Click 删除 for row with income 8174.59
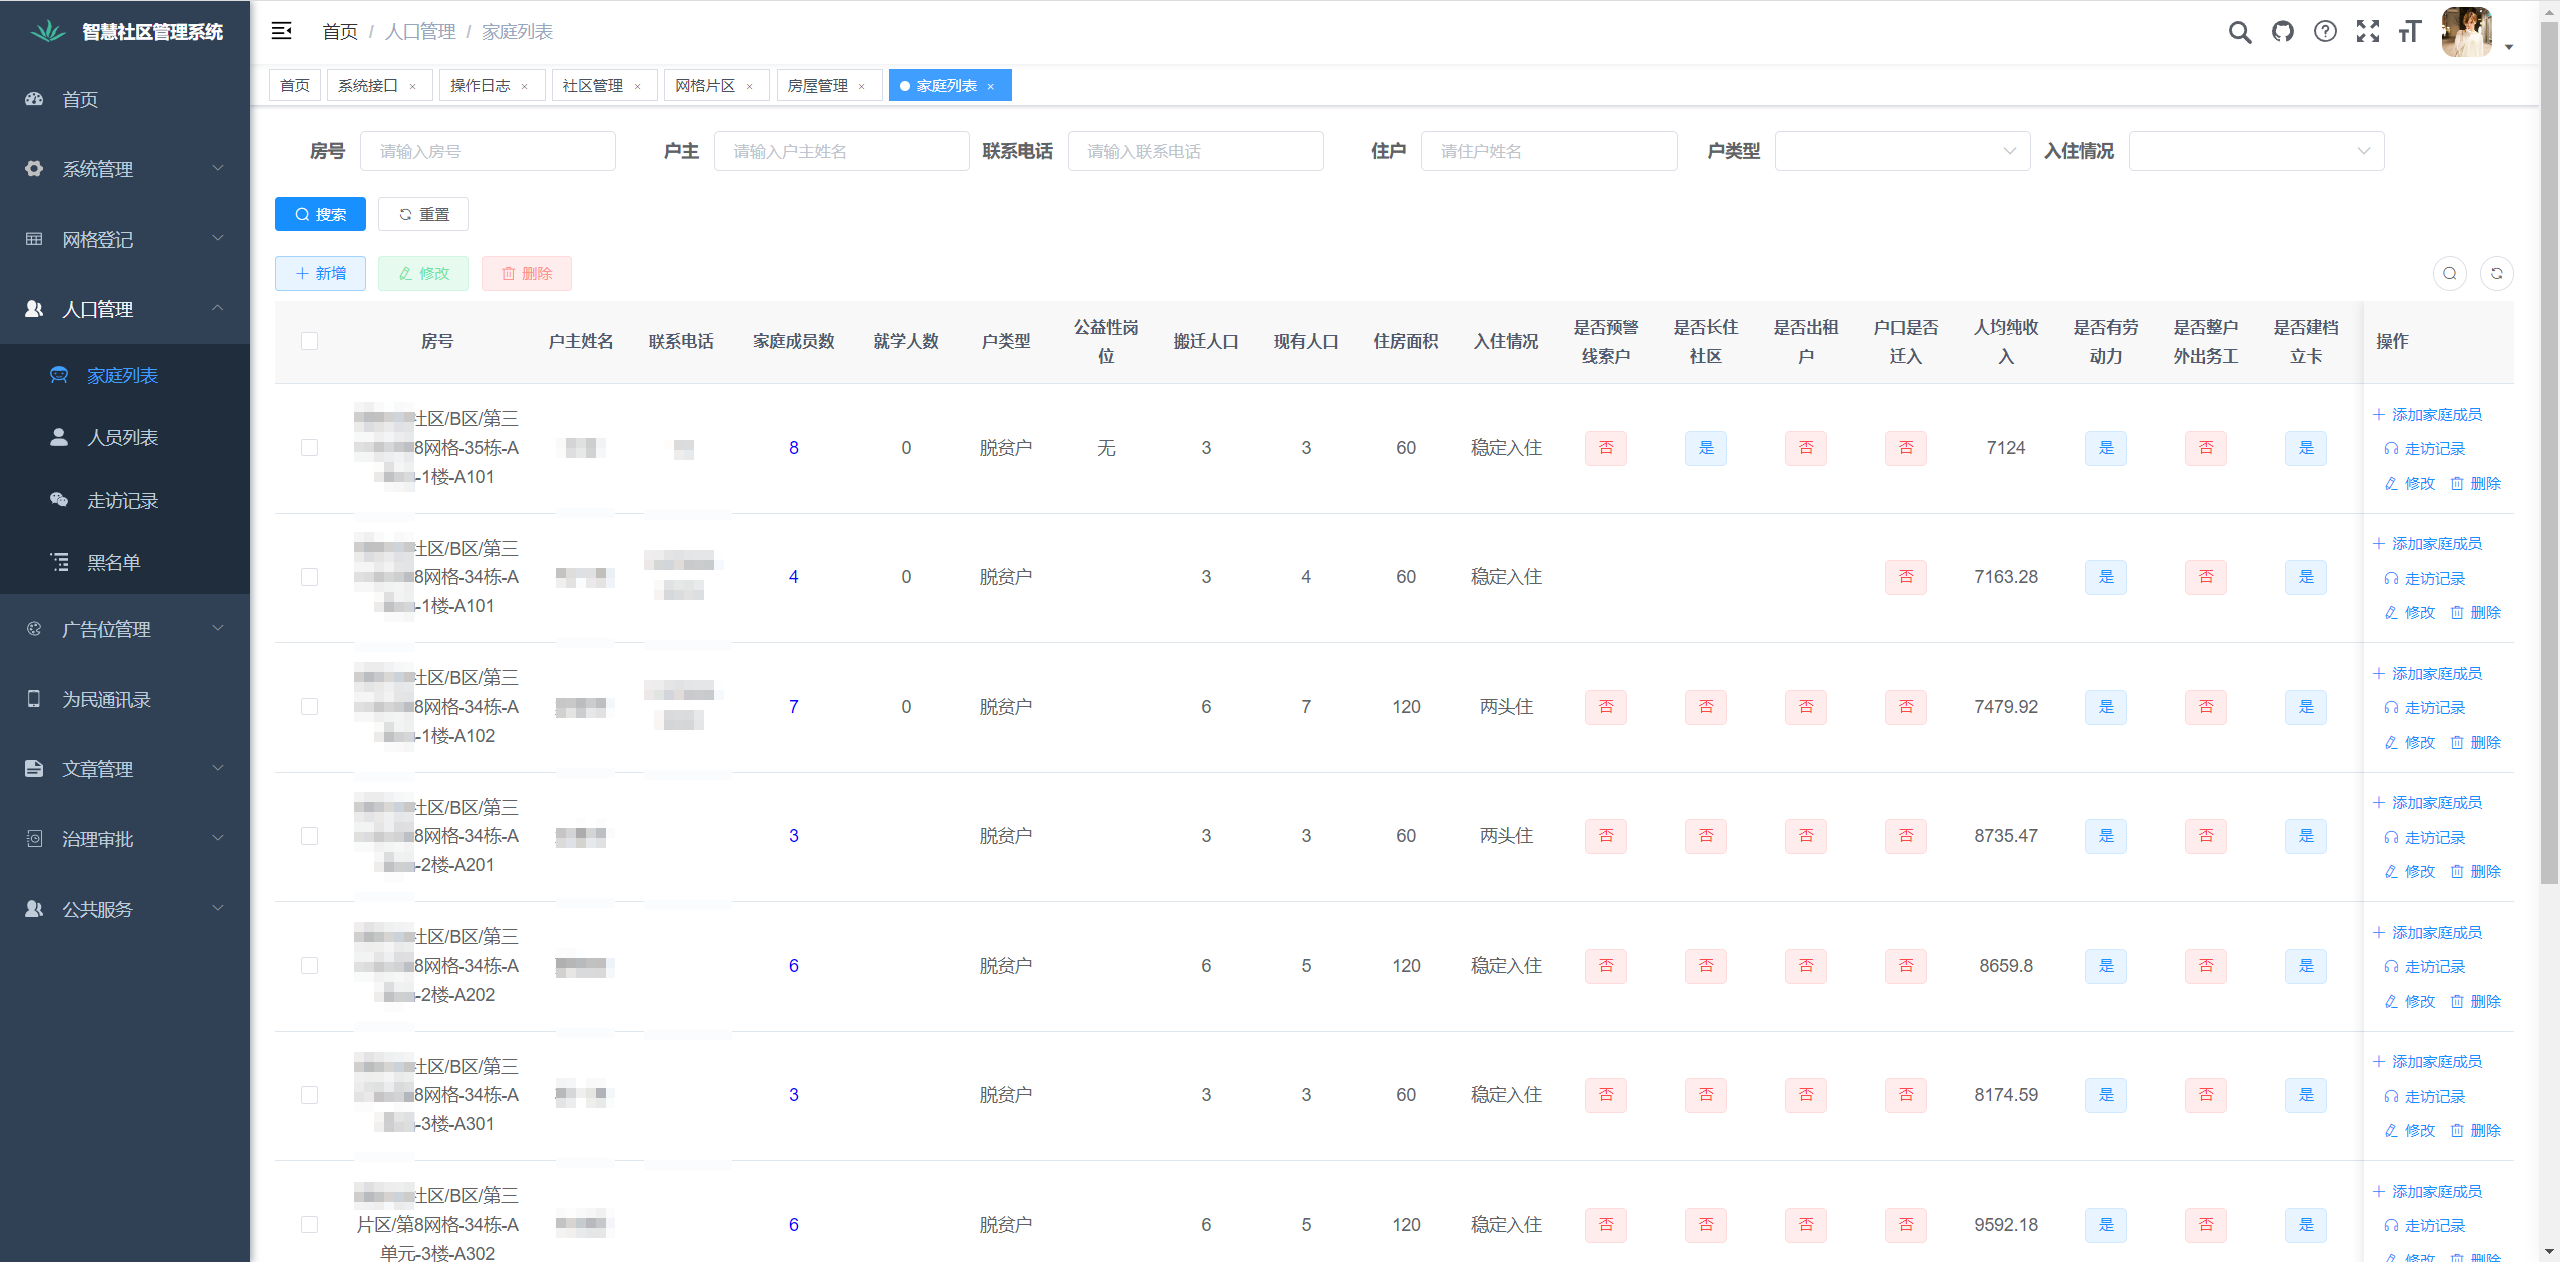2560x1262 pixels. (x=2476, y=1130)
